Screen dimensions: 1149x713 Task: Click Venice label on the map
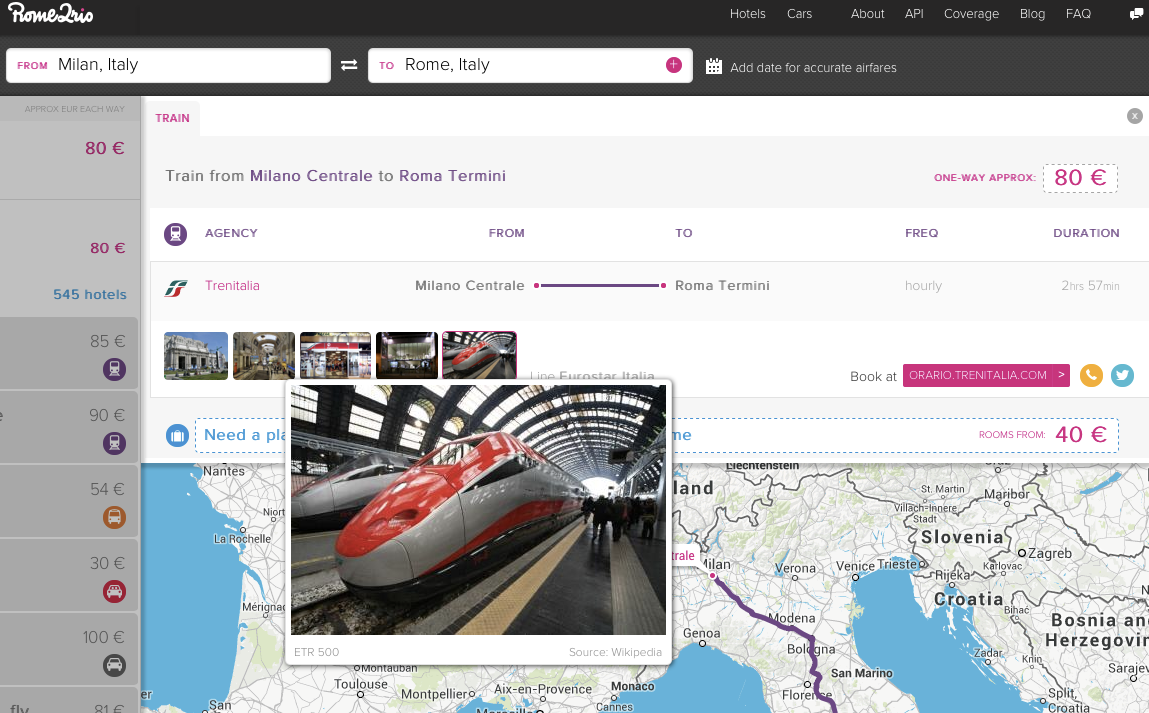tap(855, 566)
